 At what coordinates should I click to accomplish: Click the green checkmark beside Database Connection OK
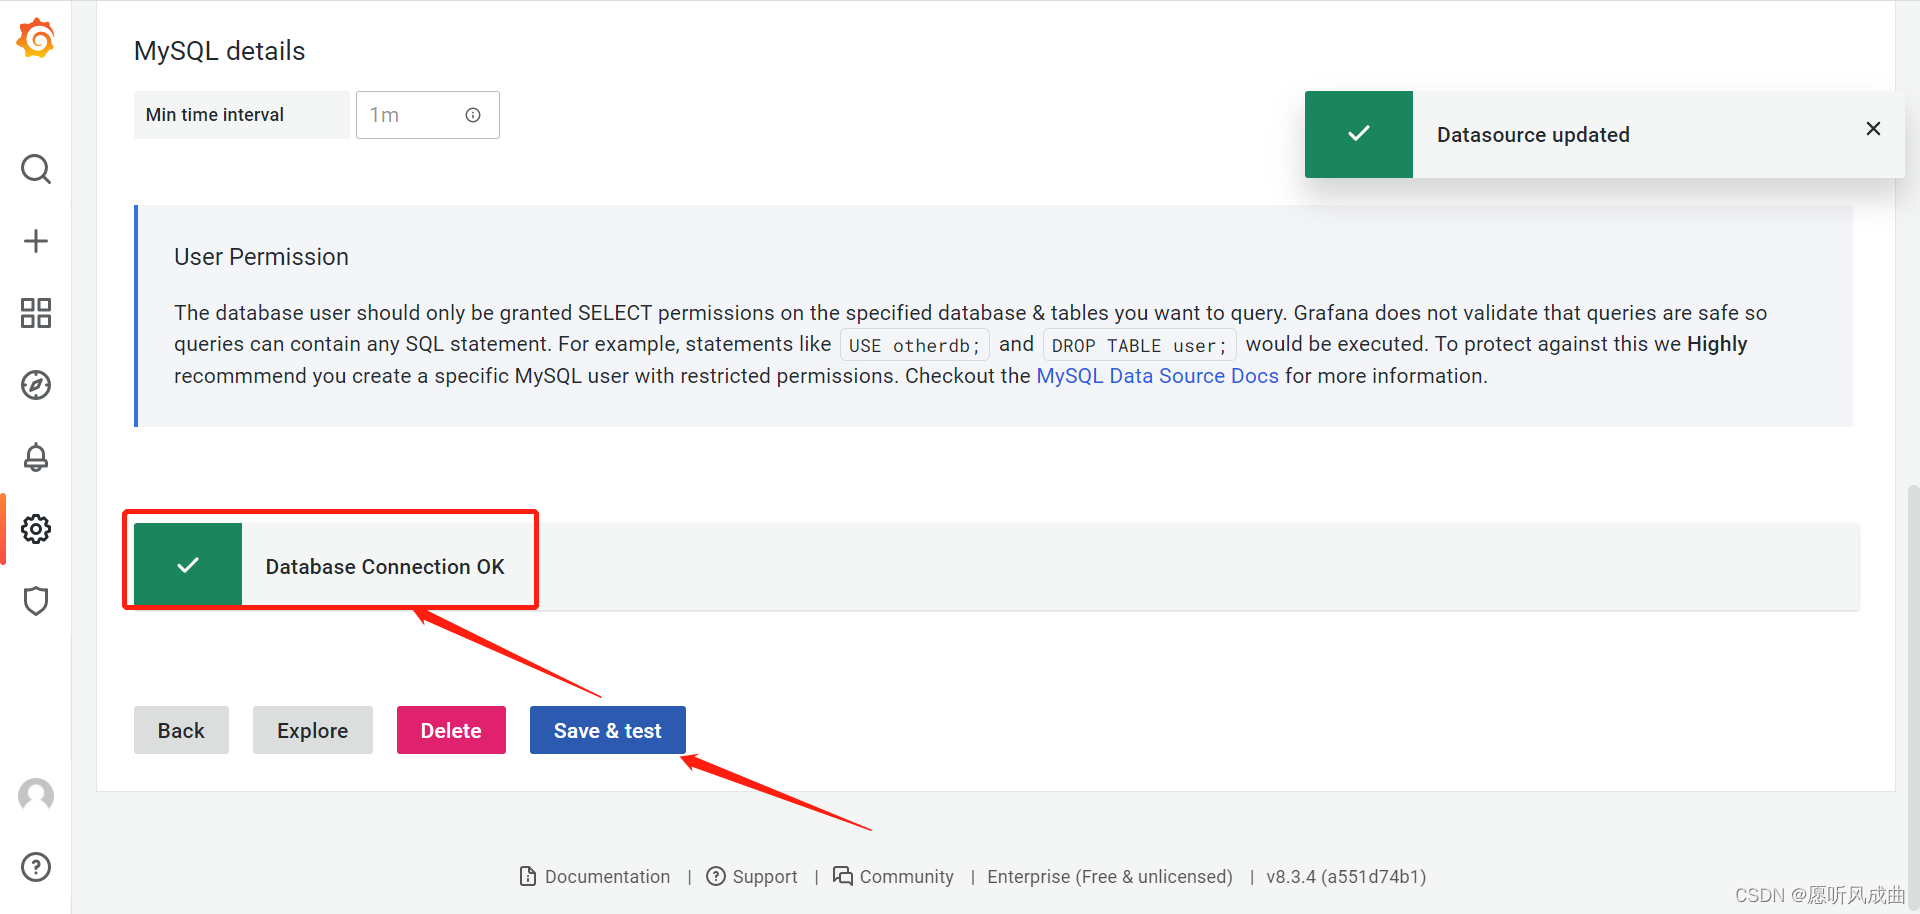pos(188,565)
